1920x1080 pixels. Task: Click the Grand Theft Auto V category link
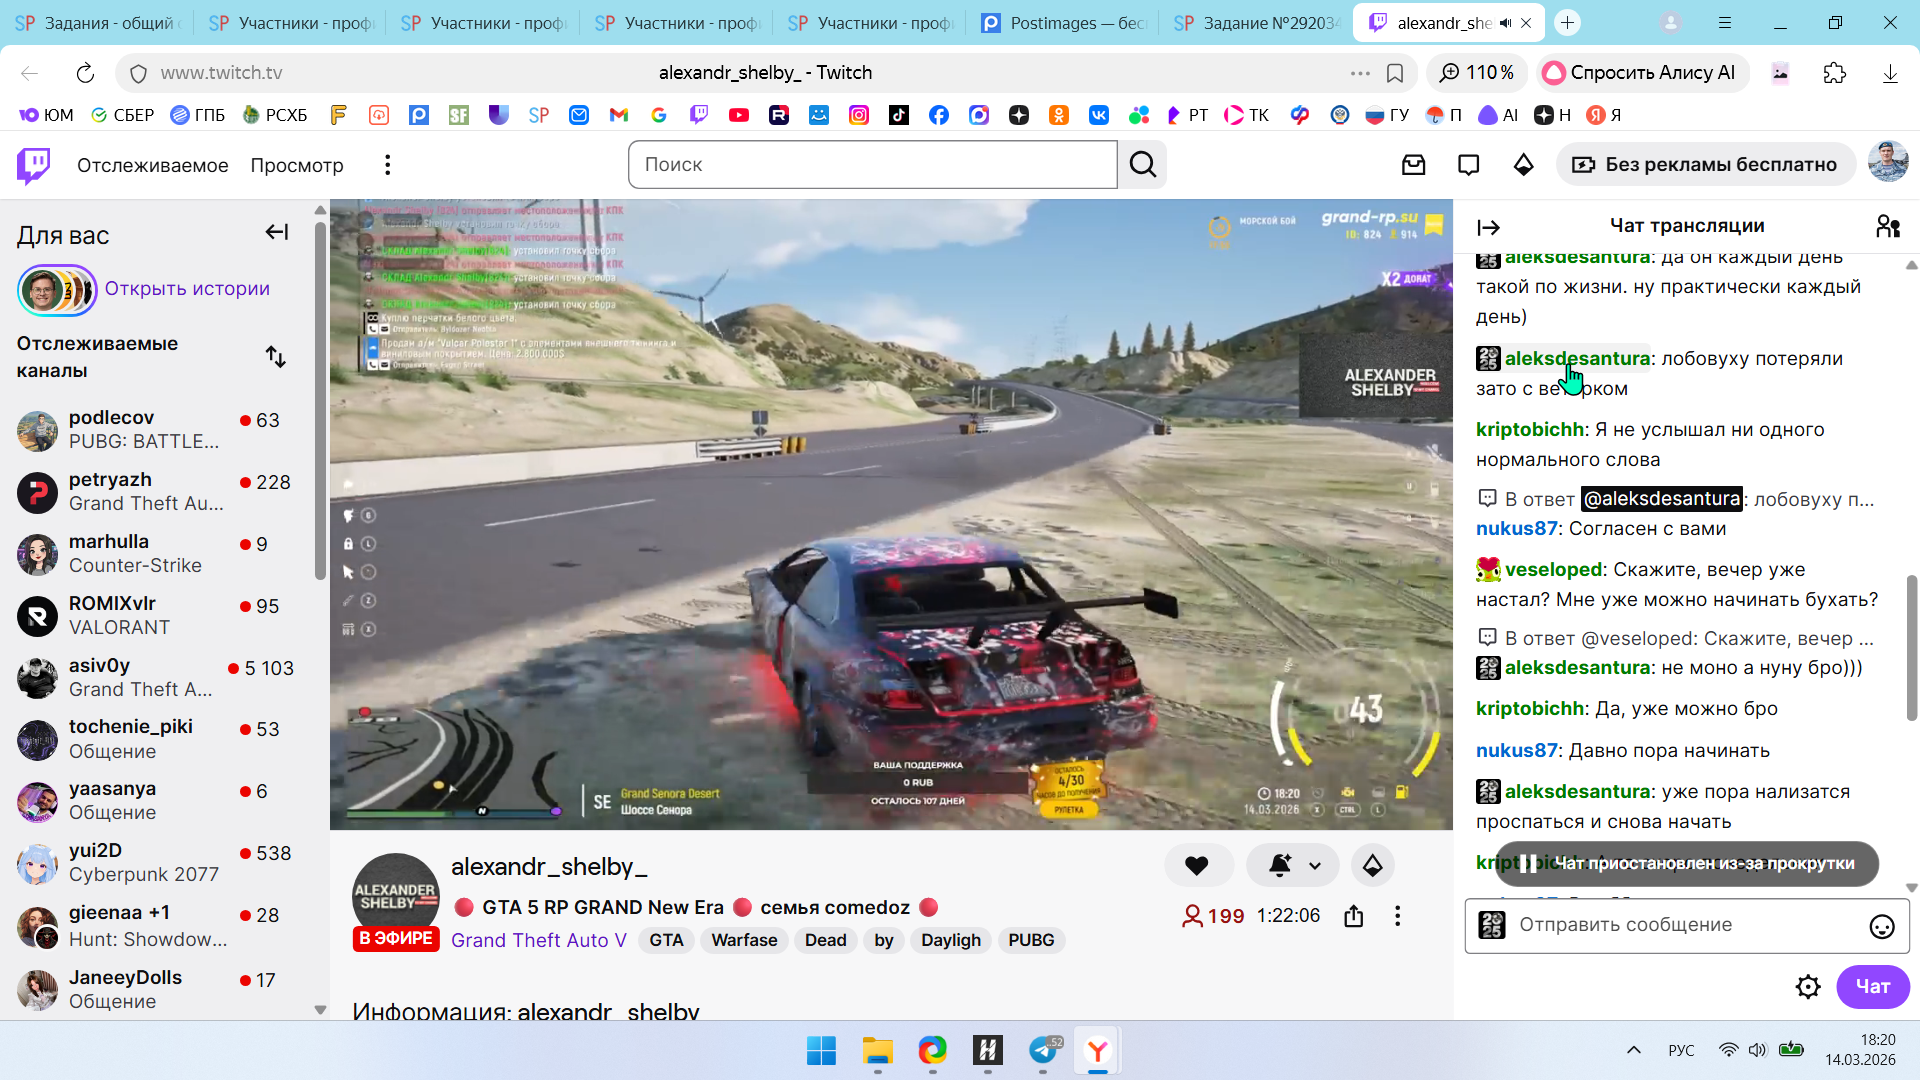pos(538,940)
